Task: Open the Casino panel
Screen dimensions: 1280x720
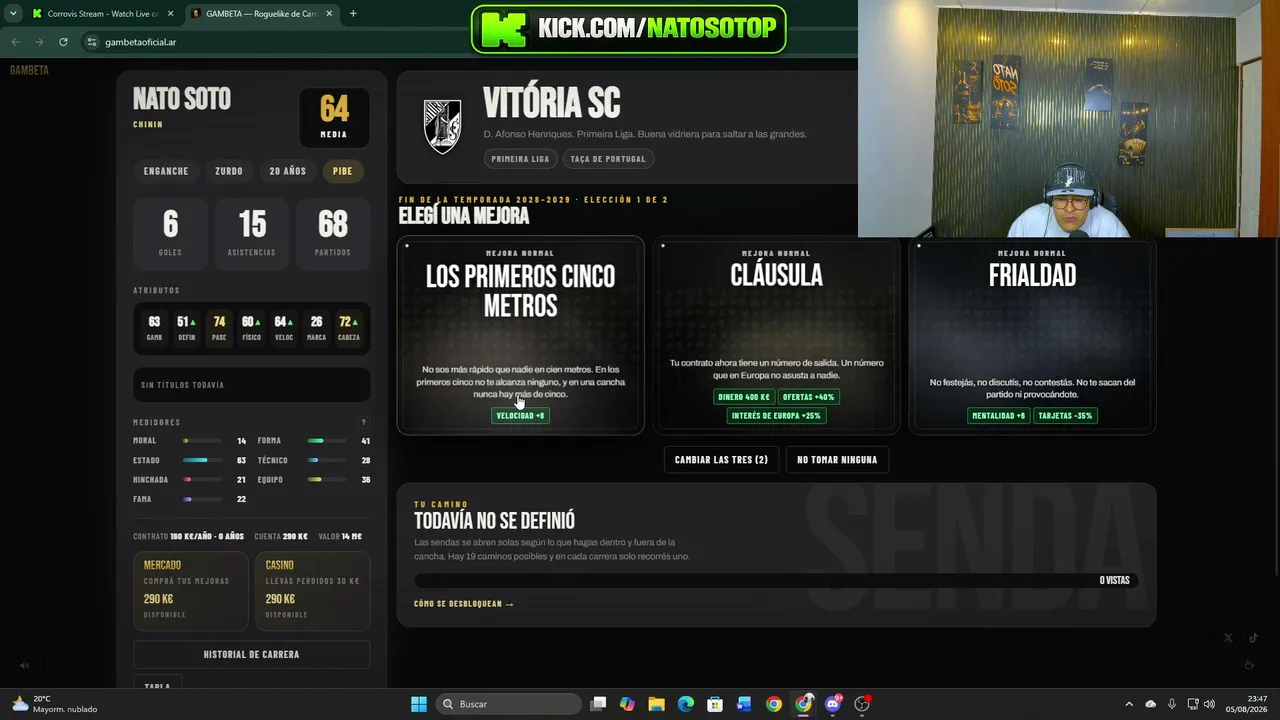Action: point(312,591)
